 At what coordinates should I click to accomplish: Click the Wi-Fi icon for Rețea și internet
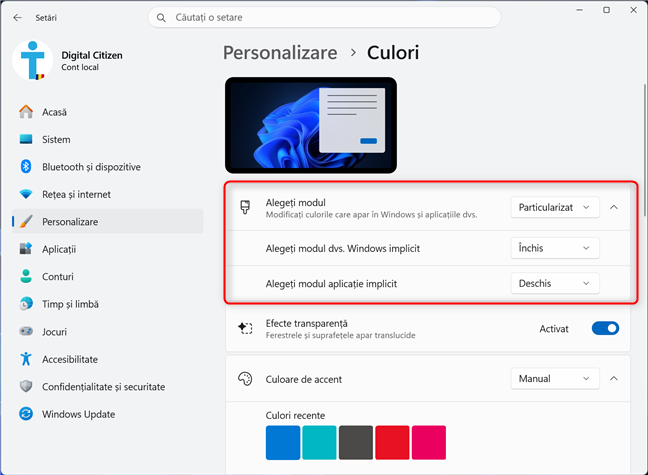pyautogui.click(x=26, y=194)
